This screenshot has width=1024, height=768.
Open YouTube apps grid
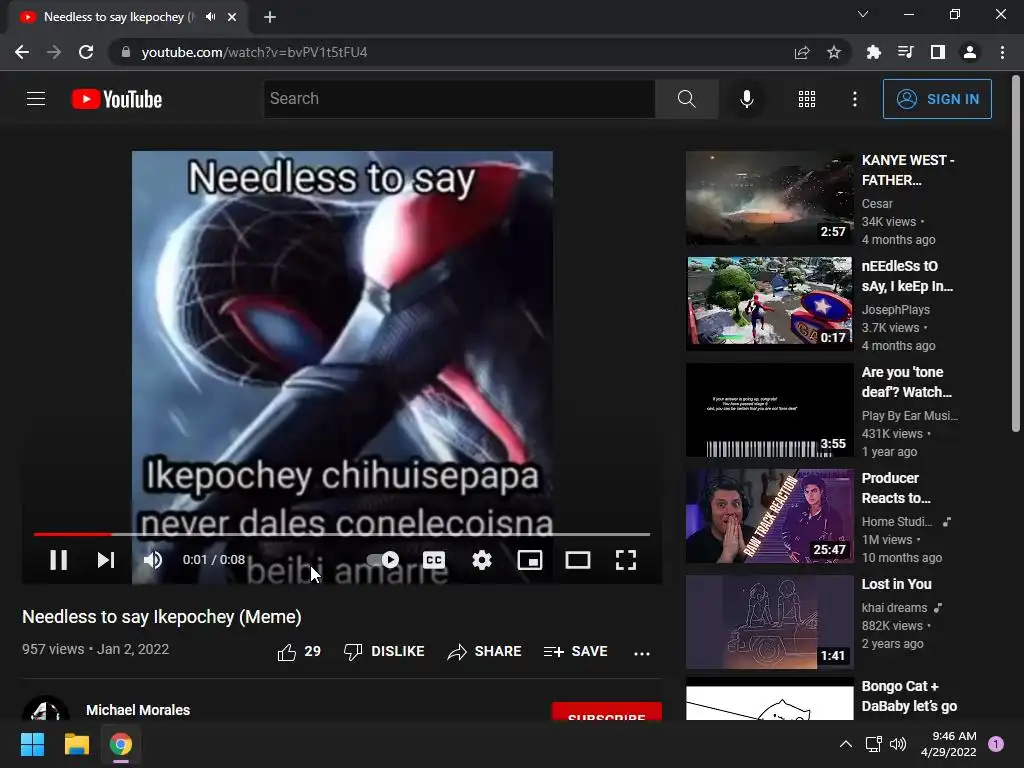point(807,99)
